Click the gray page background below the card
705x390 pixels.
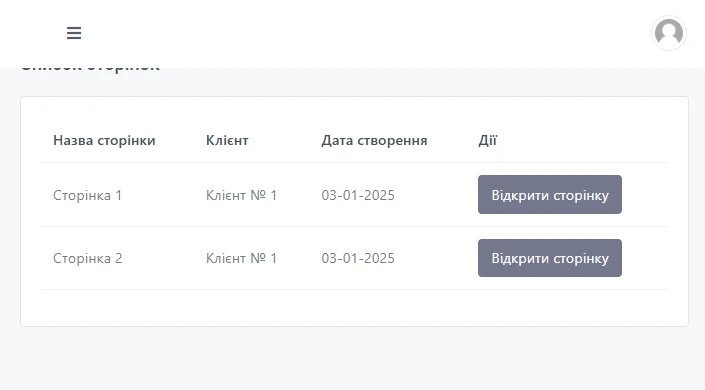(x=352, y=359)
